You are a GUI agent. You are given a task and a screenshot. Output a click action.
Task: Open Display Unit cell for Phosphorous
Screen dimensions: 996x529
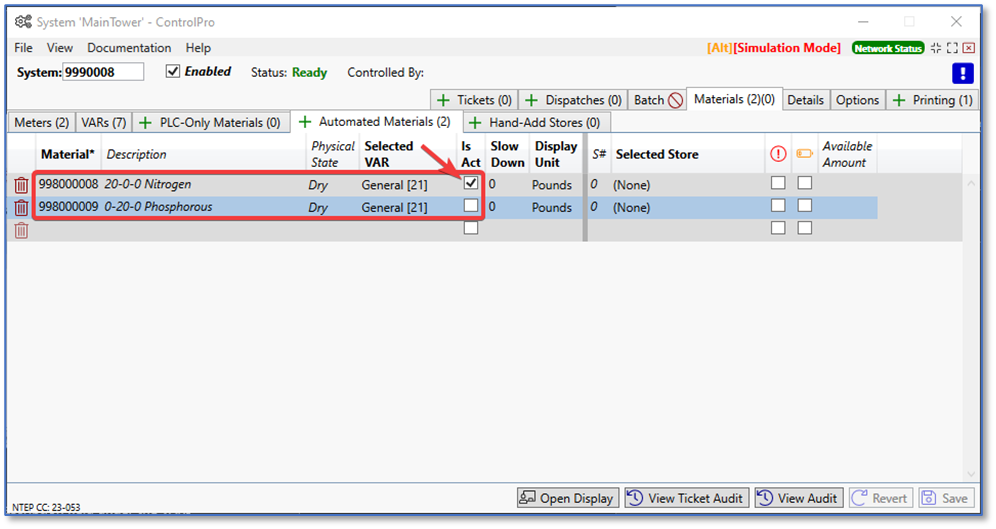(x=552, y=208)
